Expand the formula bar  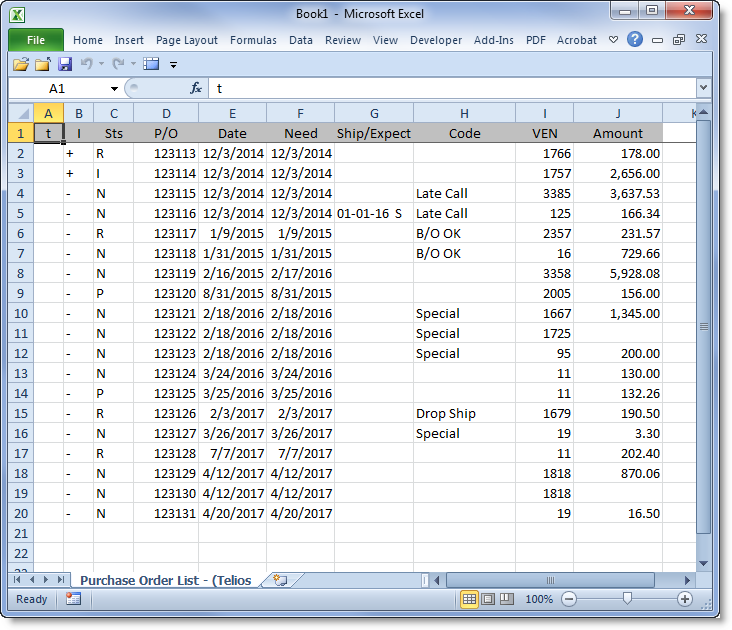pyautogui.click(x=703, y=89)
